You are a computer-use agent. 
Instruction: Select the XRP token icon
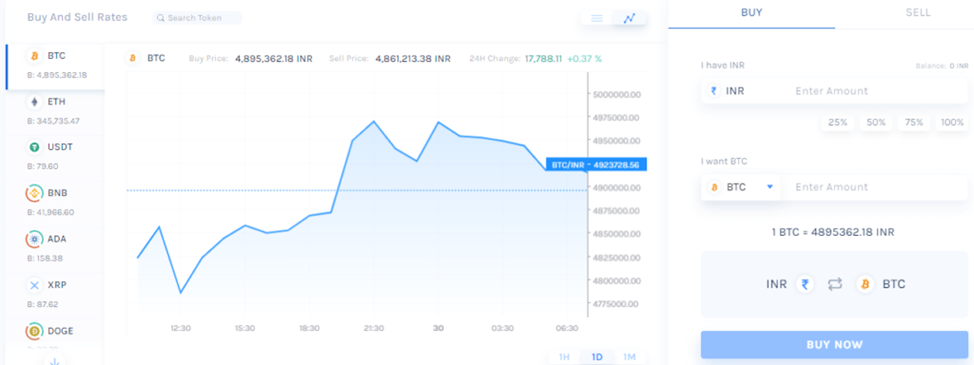(x=34, y=285)
